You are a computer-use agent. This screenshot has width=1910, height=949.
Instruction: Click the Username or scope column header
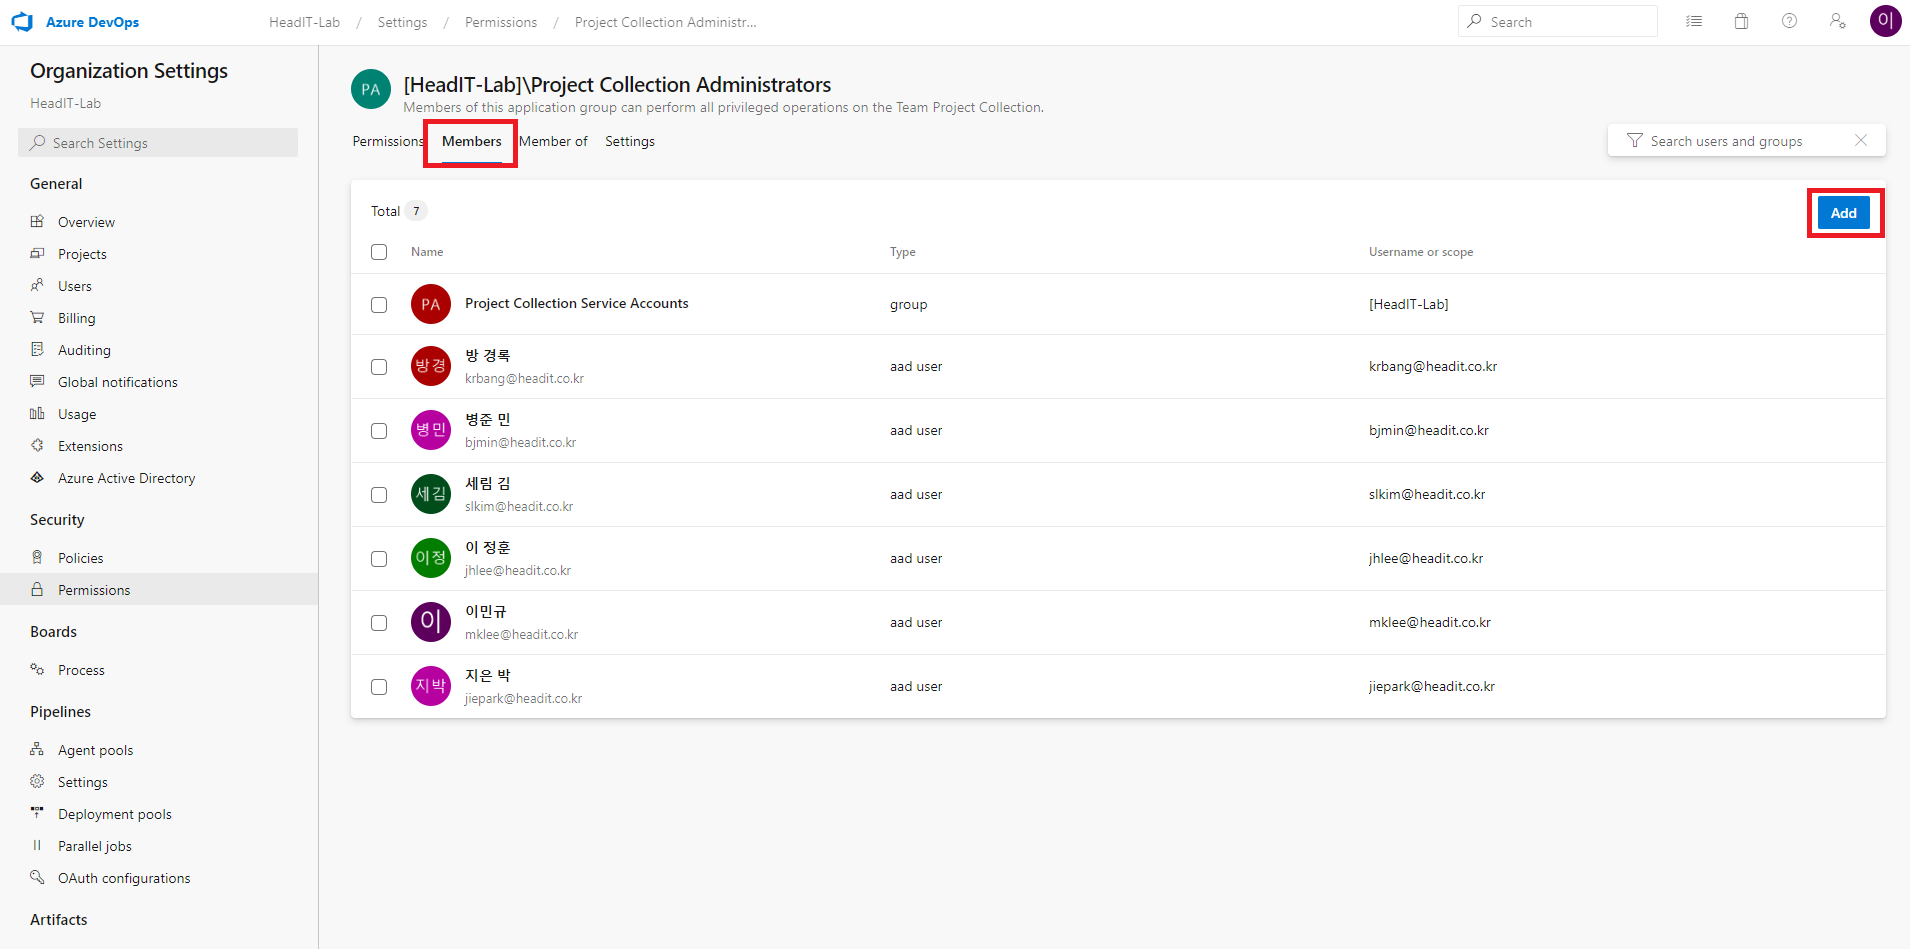coord(1421,252)
